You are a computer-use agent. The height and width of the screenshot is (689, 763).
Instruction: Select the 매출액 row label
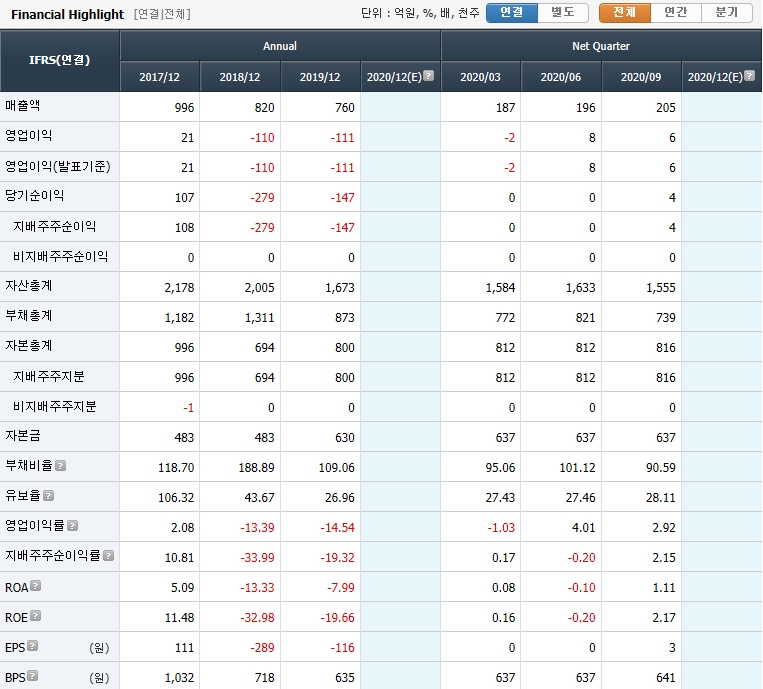tap(23, 106)
